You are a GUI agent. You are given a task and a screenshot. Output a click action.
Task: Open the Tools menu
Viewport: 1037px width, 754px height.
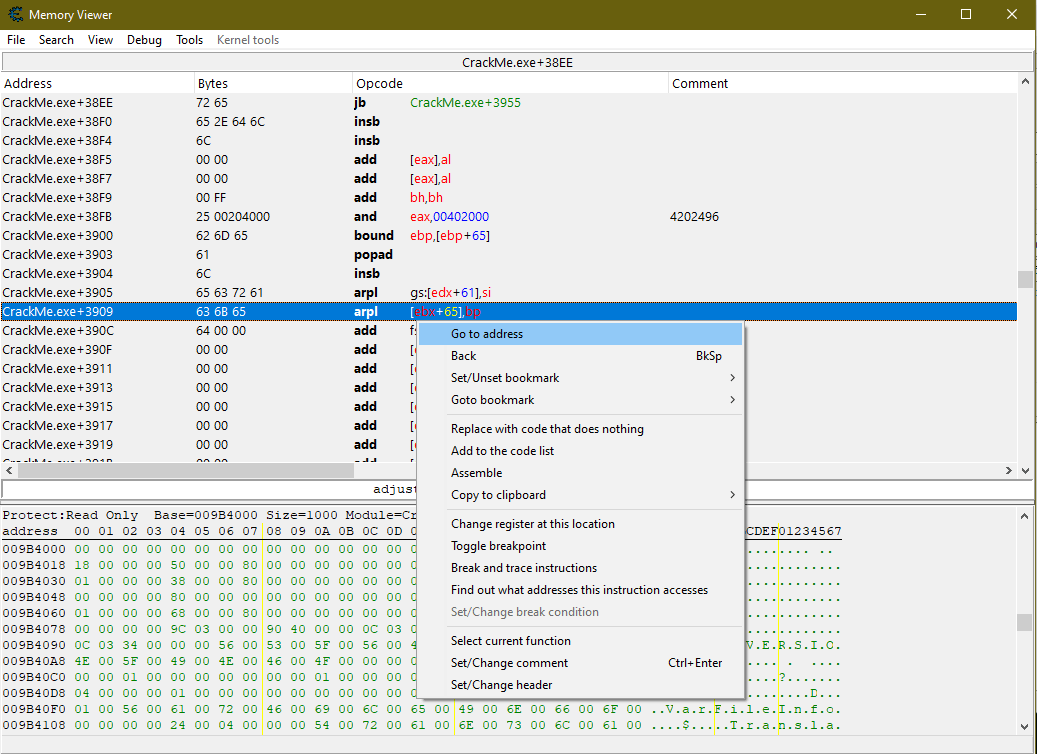189,40
